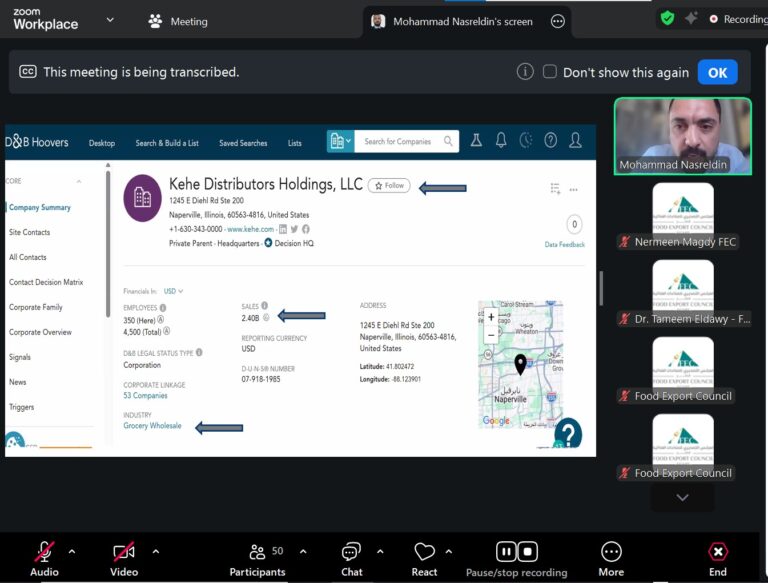Click the More options icon
Viewport: 768px width, 583px height.
click(x=611, y=552)
